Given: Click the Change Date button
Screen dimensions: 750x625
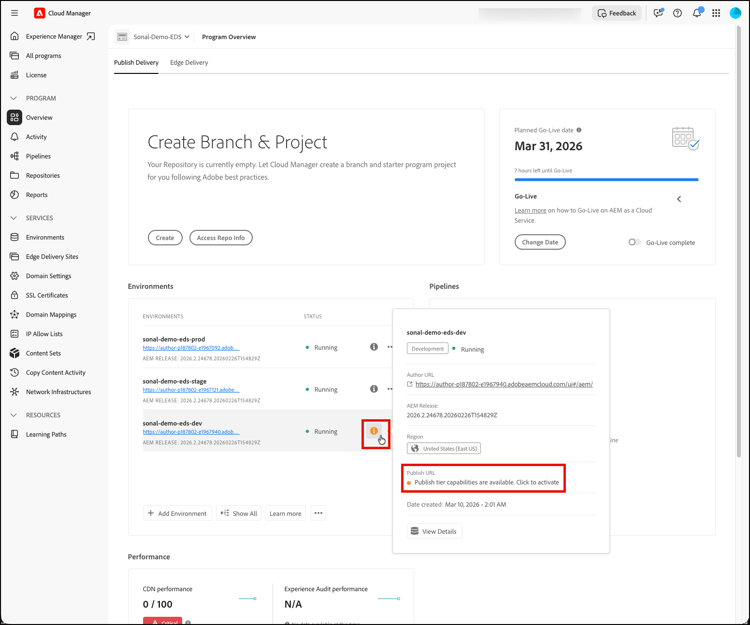Looking at the screenshot, I should (540, 242).
